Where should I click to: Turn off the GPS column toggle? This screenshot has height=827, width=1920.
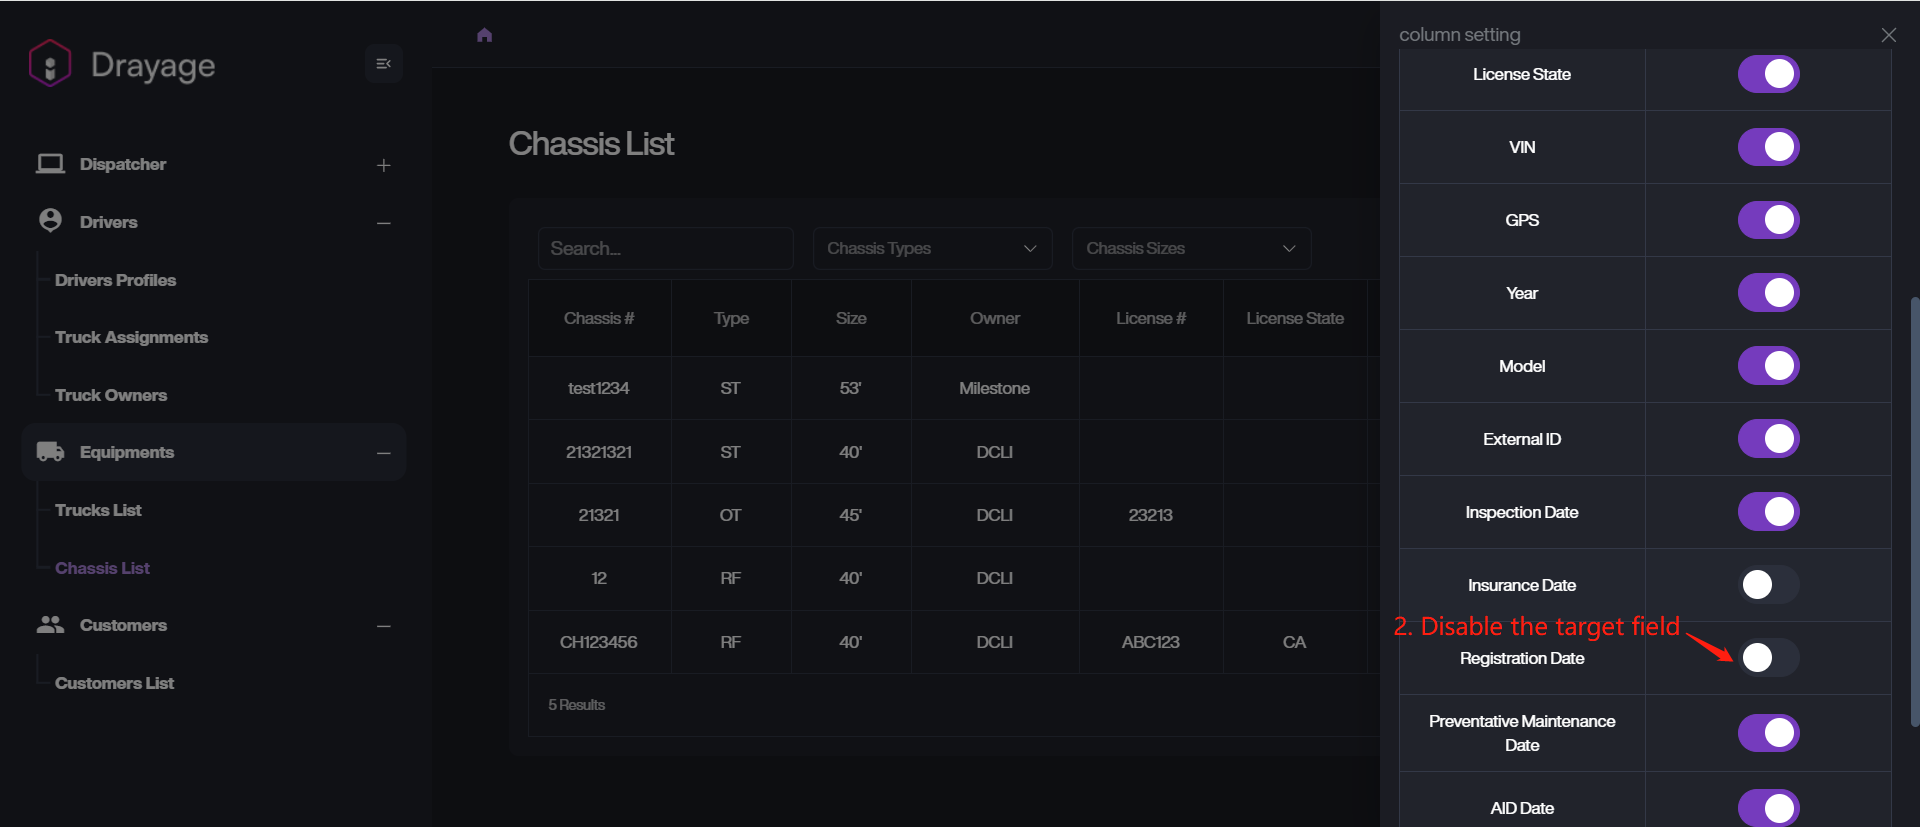[1768, 220]
